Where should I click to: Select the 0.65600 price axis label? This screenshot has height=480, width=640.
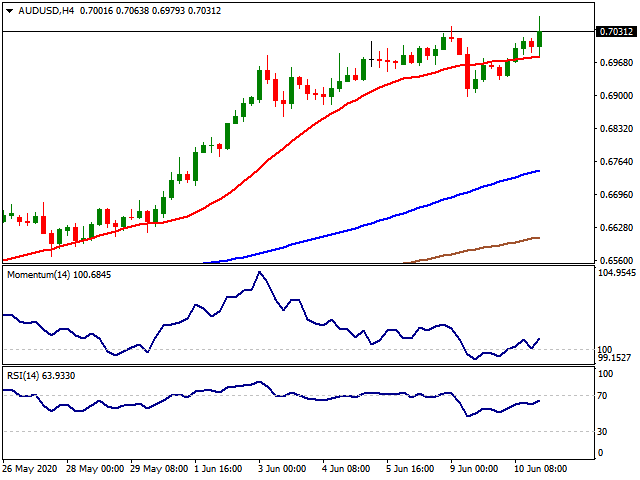tap(616, 260)
